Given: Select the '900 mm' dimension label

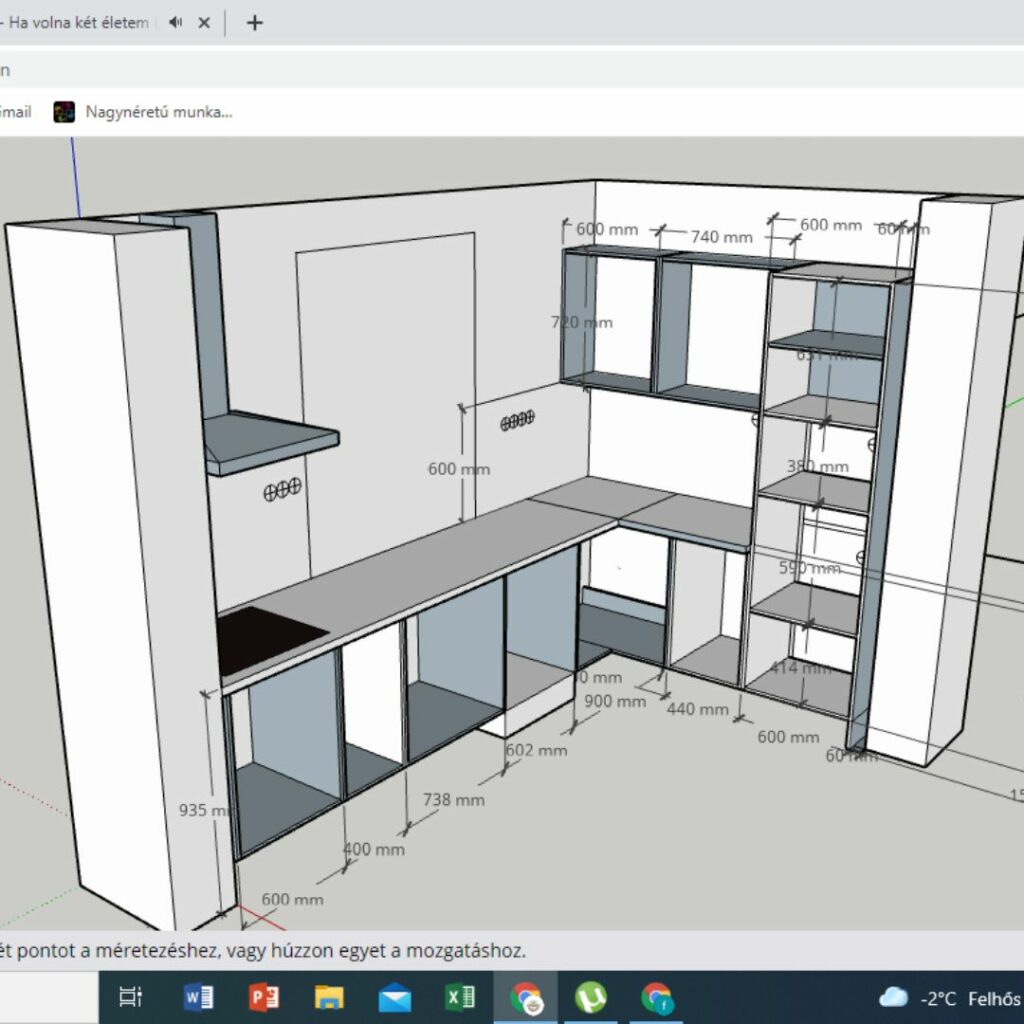Looking at the screenshot, I should point(615,701).
